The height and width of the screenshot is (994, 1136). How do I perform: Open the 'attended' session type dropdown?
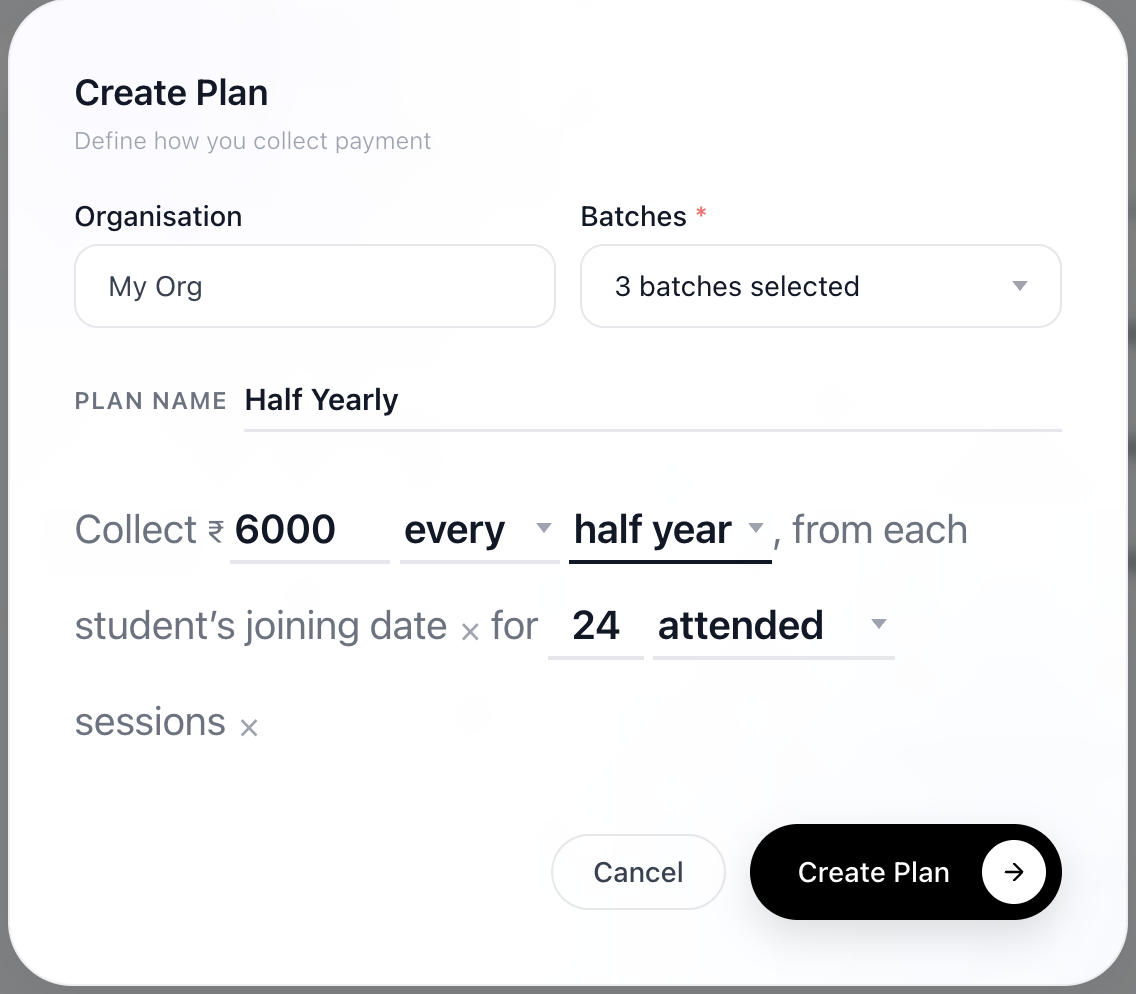(x=878, y=624)
